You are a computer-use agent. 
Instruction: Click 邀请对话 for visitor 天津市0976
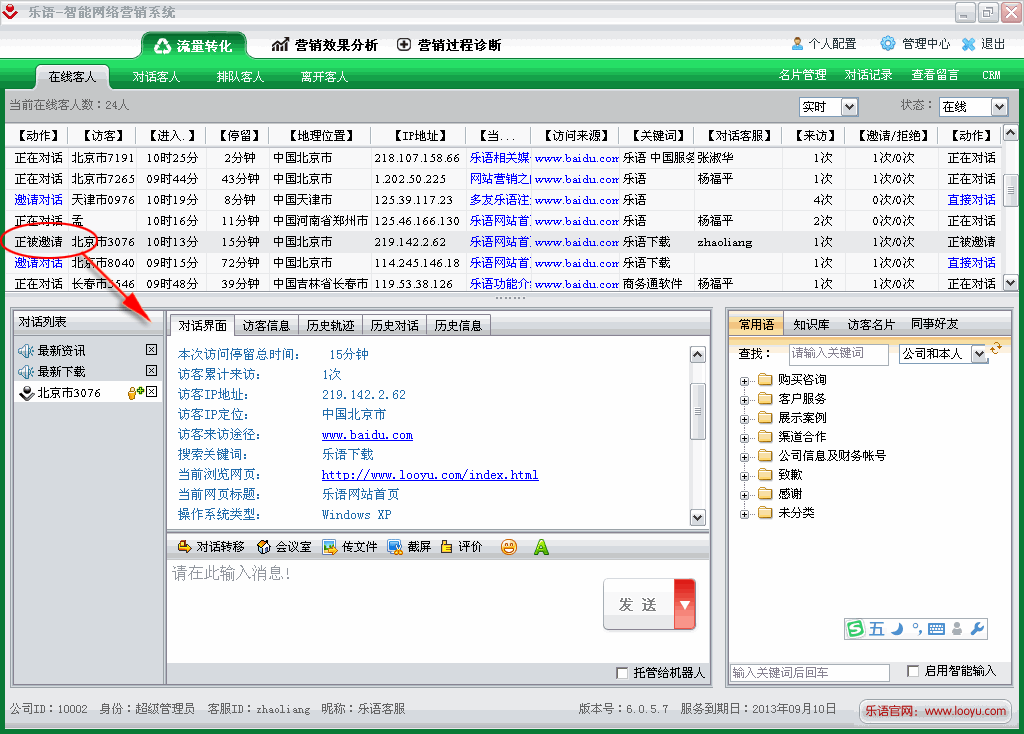point(39,200)
